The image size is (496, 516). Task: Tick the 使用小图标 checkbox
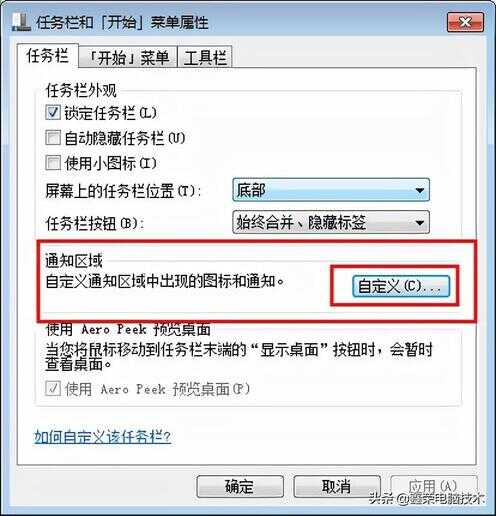53,163
